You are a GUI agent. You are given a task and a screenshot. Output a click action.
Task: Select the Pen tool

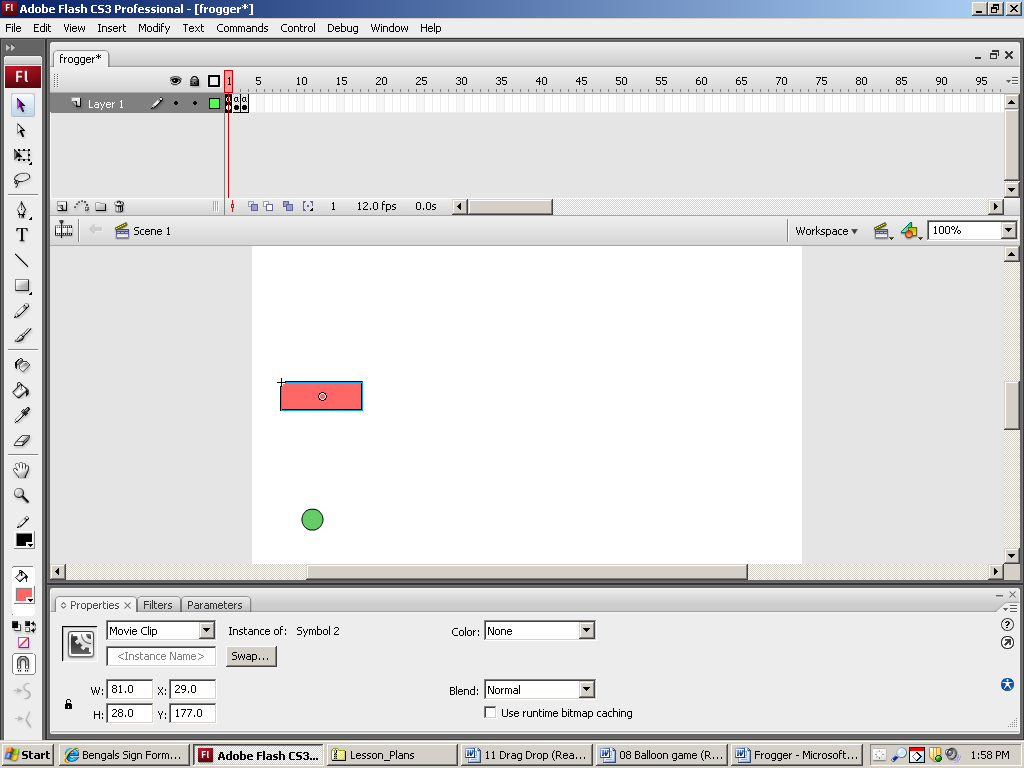tap(22, 209)
